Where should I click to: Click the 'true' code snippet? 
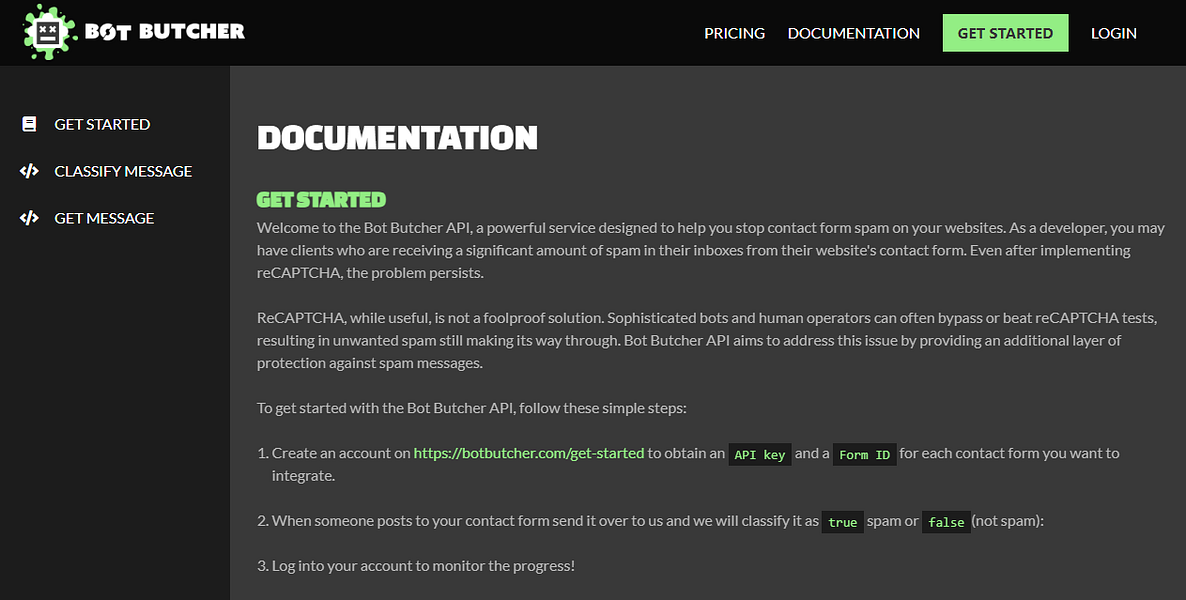[x=843, y=522]
